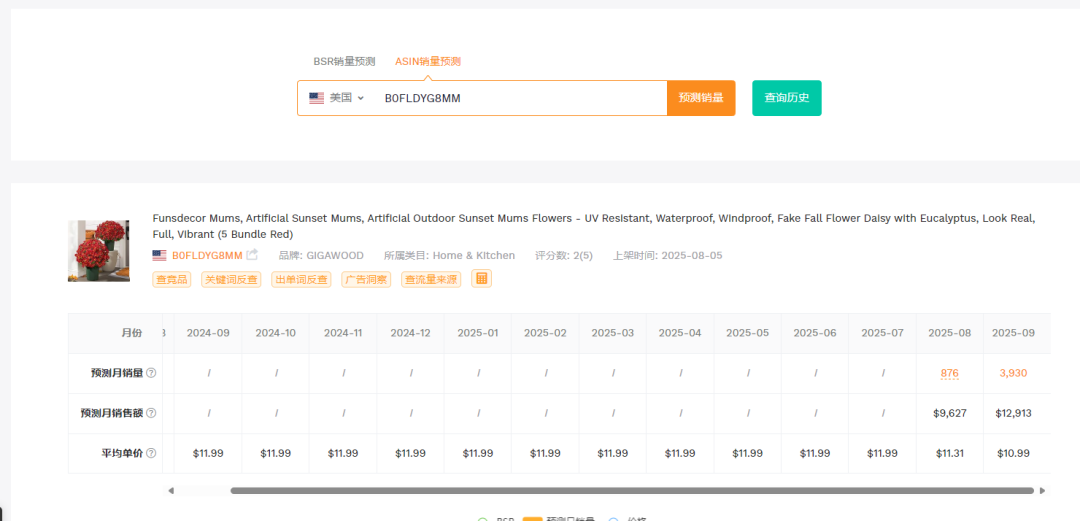Click the table scrollbar right arrow
This screenshot has height=521, width=1080.
click(x=1043, y=491)
